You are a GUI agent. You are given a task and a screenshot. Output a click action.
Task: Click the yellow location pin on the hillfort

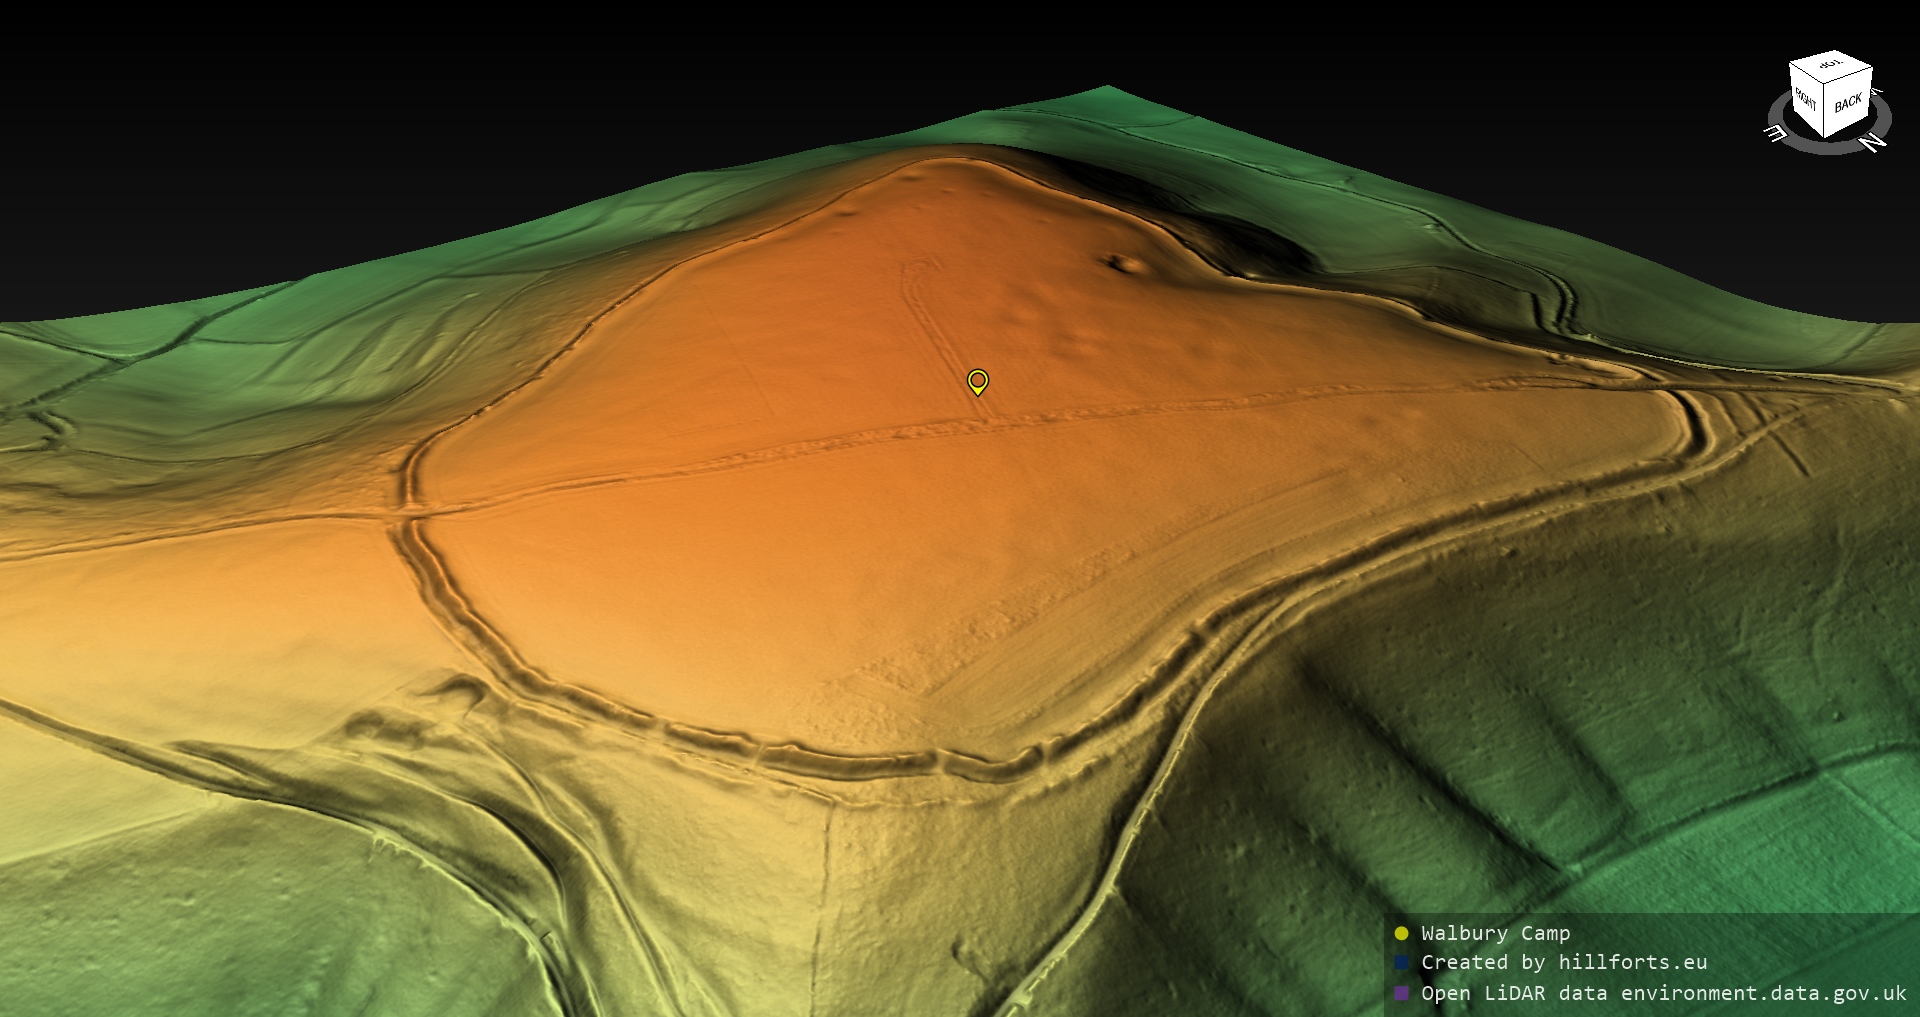(x=978, y=382)
